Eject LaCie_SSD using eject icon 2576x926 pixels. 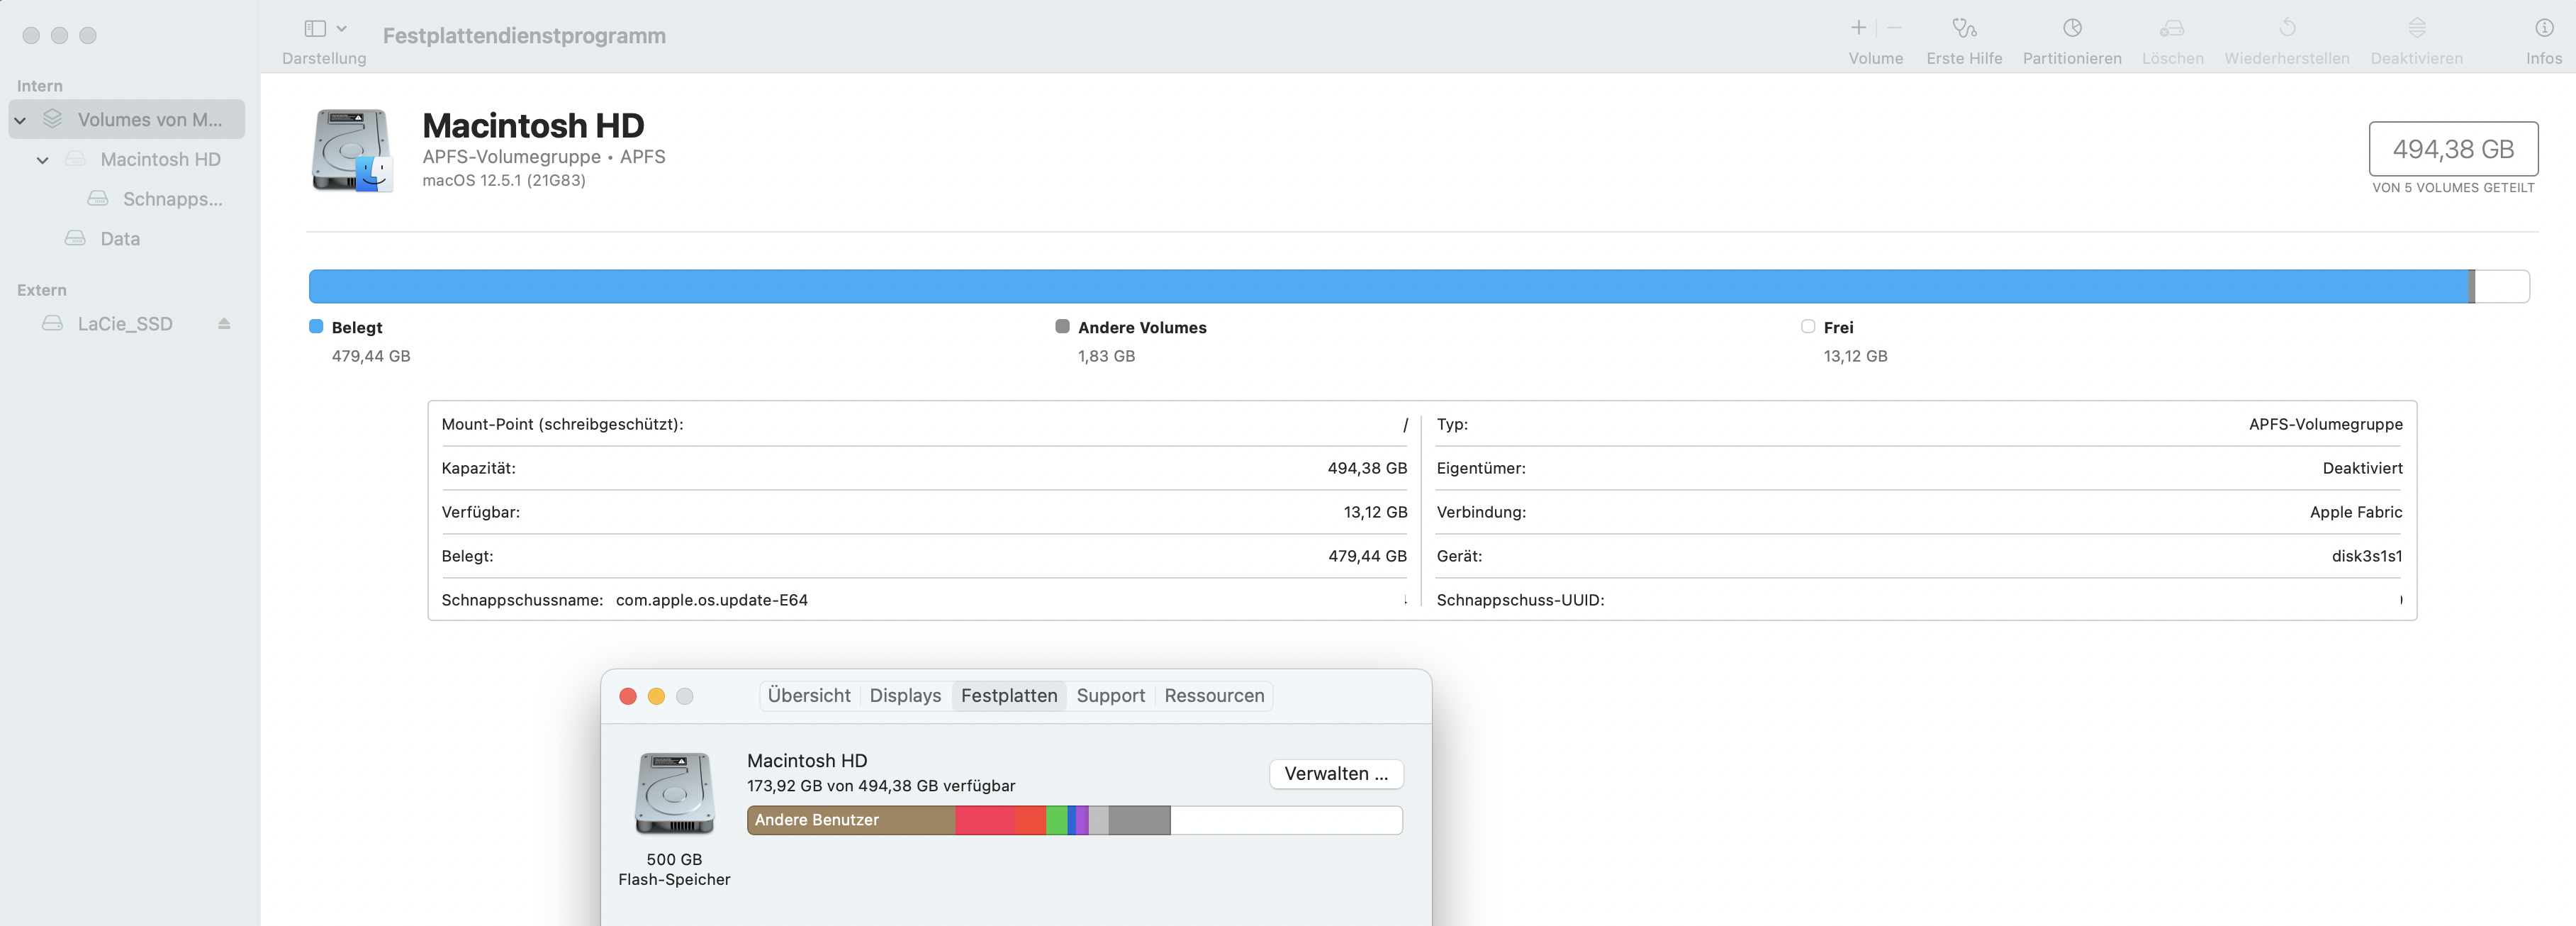tap(224, 324)
